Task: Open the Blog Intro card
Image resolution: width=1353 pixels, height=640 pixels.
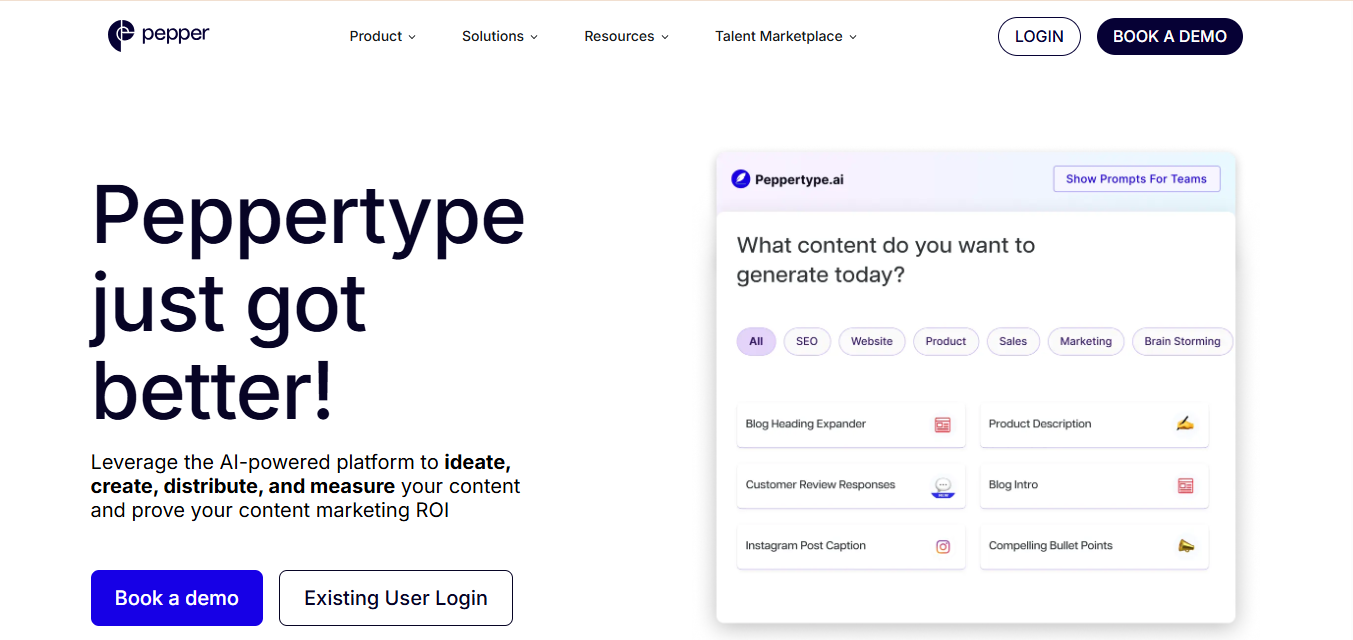Action: click(x=1094, y=486)
